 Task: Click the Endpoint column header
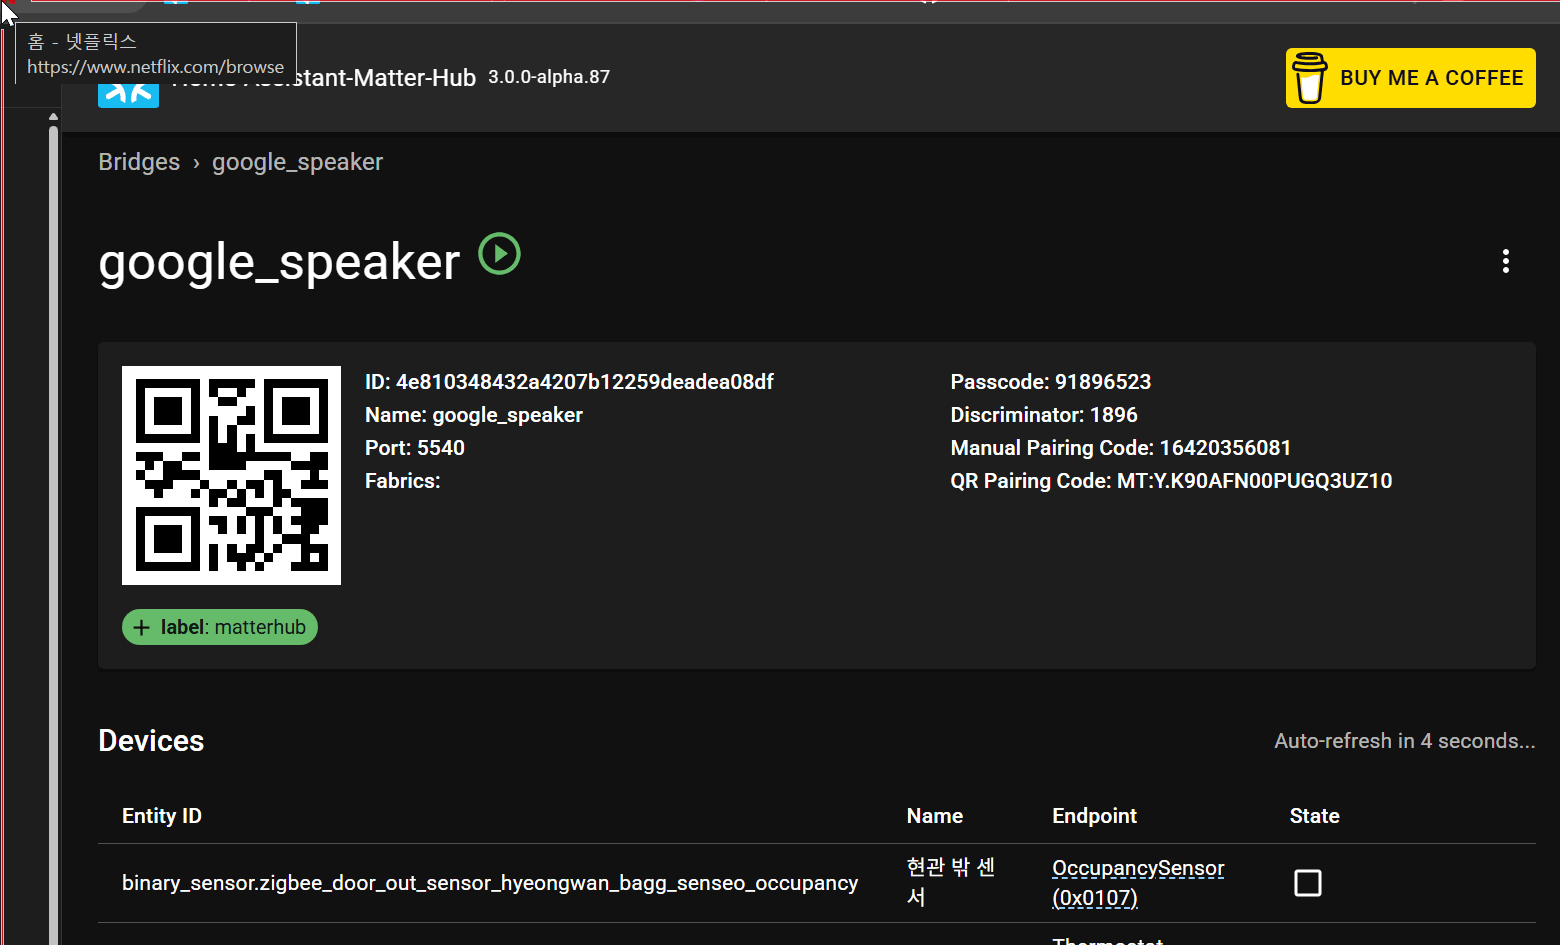coord(1094,816)
